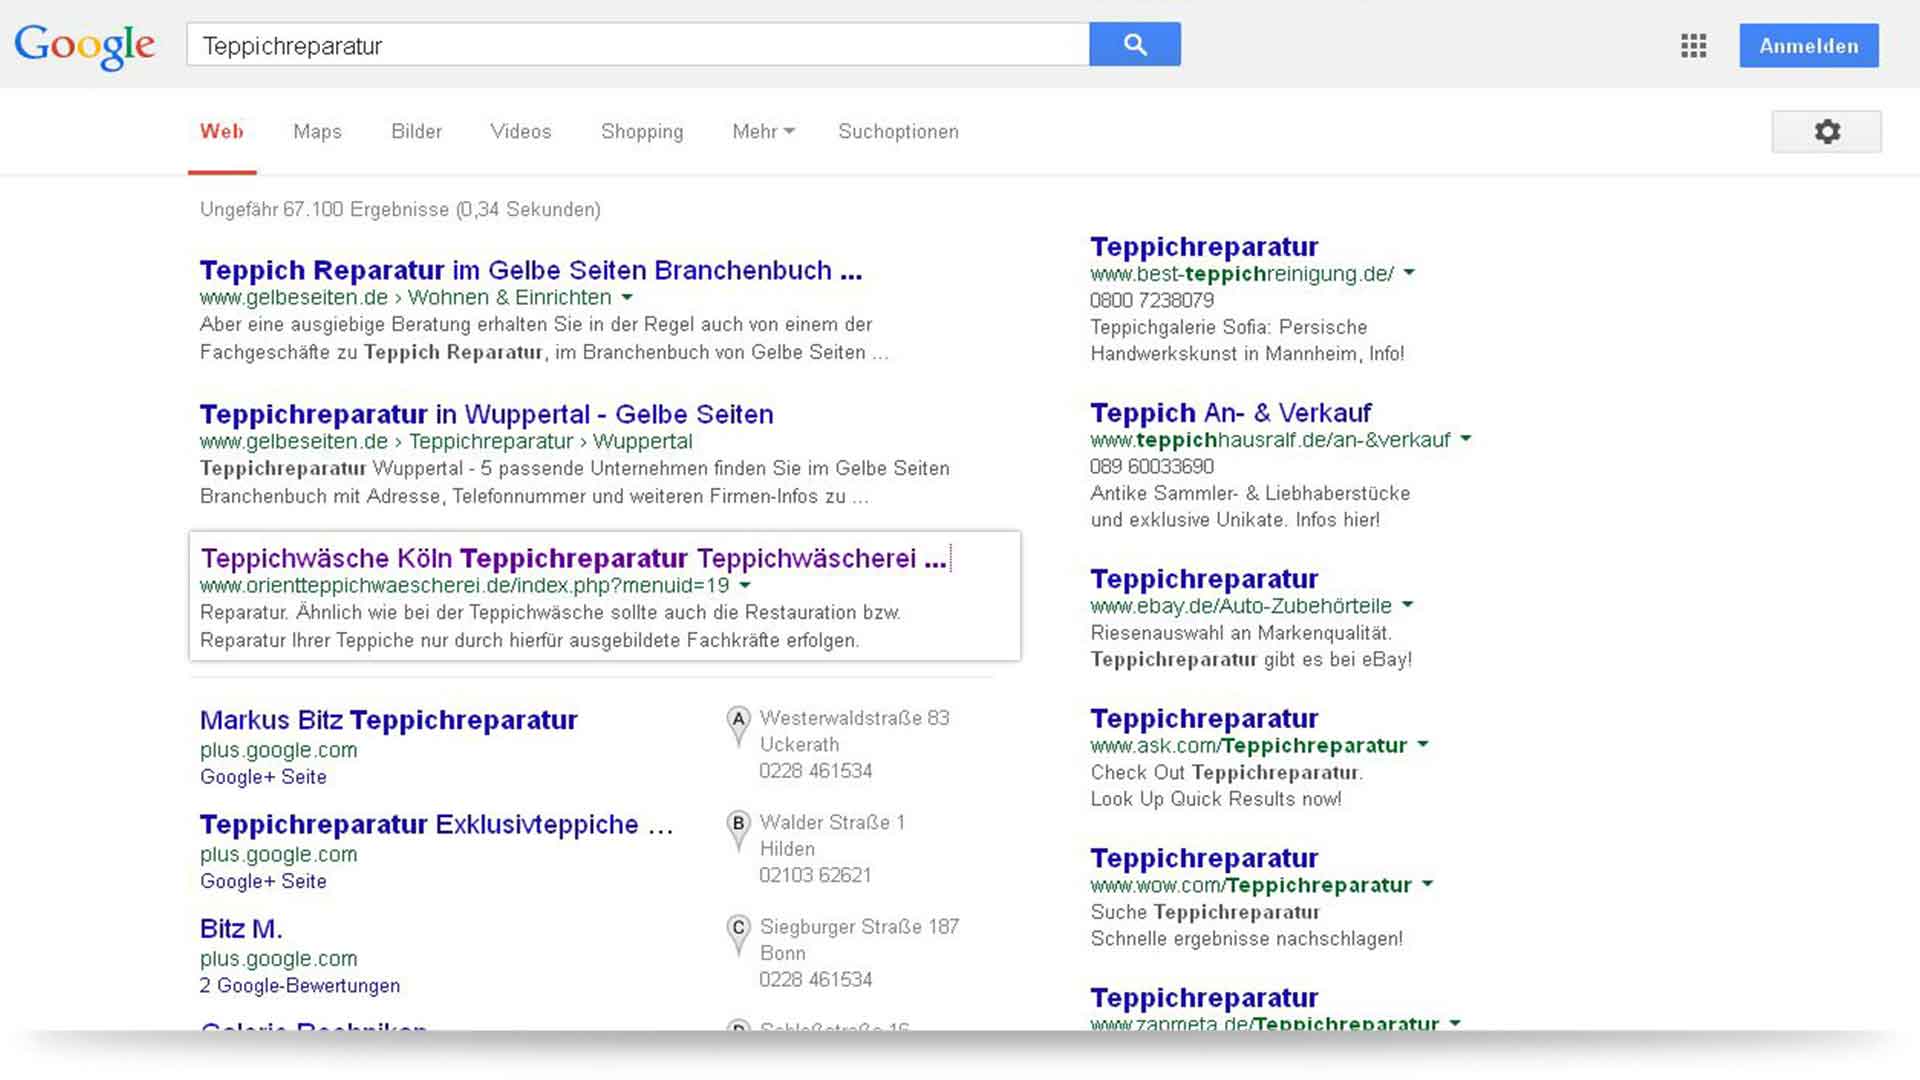Click phone number 02103 62621
This screenshot has height=1080, width=1920.
coord(815,875)
